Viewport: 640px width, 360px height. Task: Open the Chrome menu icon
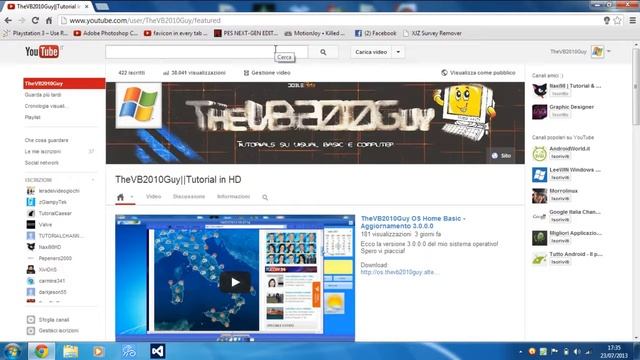click(x=632, y=20)
